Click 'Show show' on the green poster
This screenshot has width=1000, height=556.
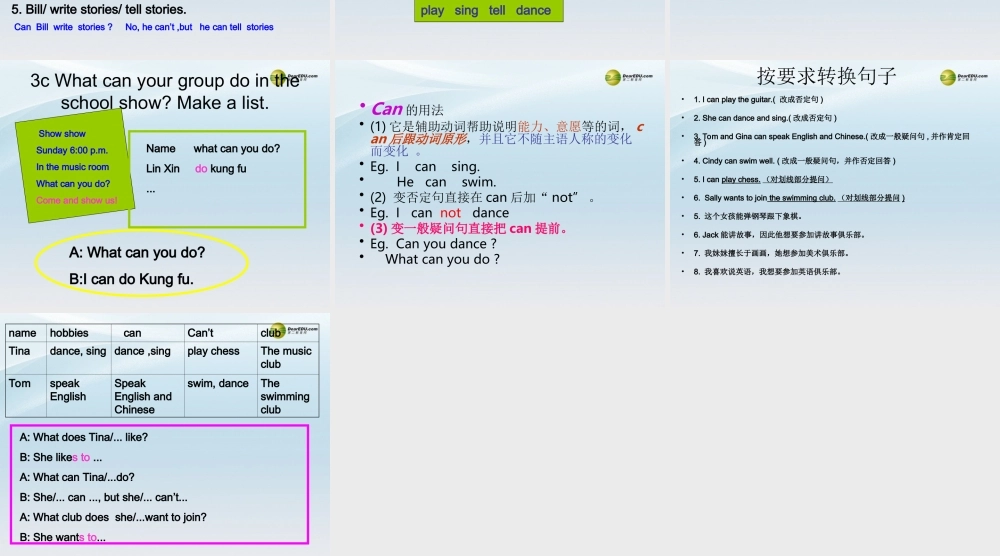pos(62,134)
